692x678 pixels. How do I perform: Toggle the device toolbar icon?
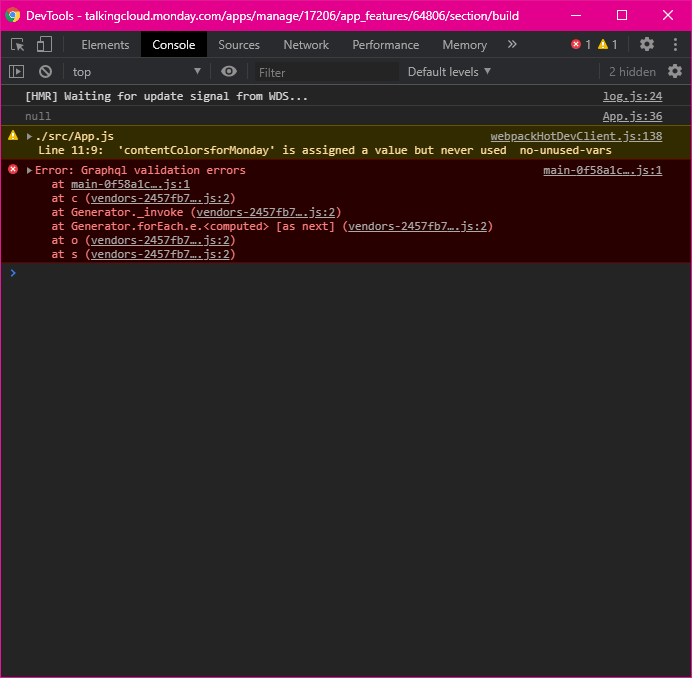[x=44, y=45]
